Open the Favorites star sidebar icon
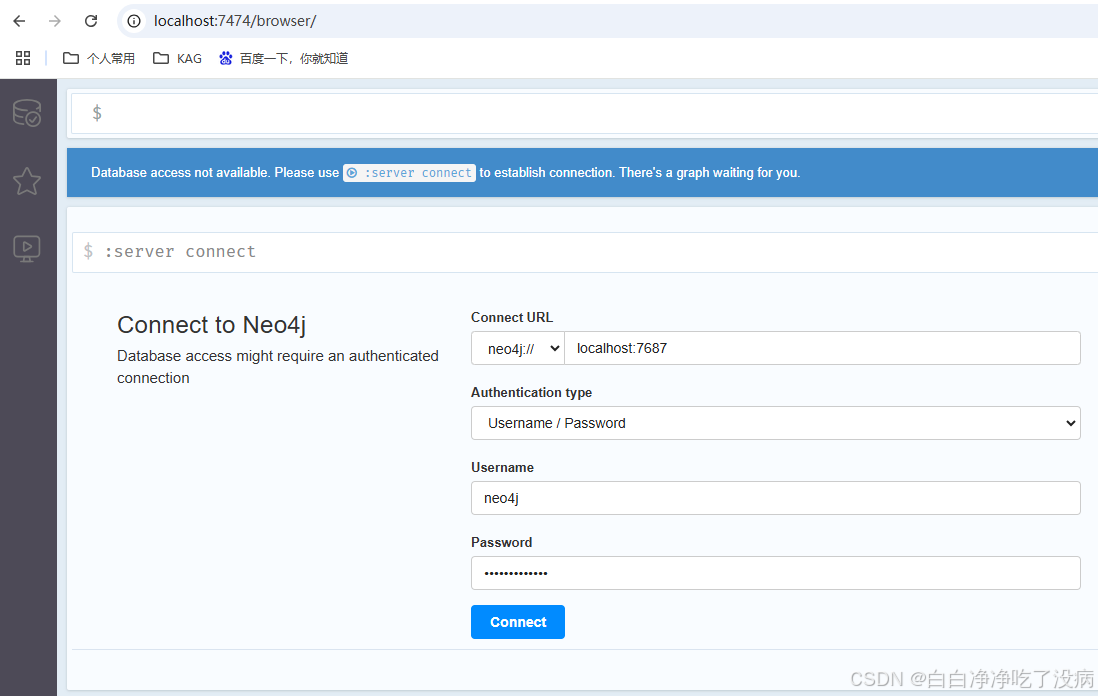The width and height of the screenshot is (1098, 696). click(27, 181)
